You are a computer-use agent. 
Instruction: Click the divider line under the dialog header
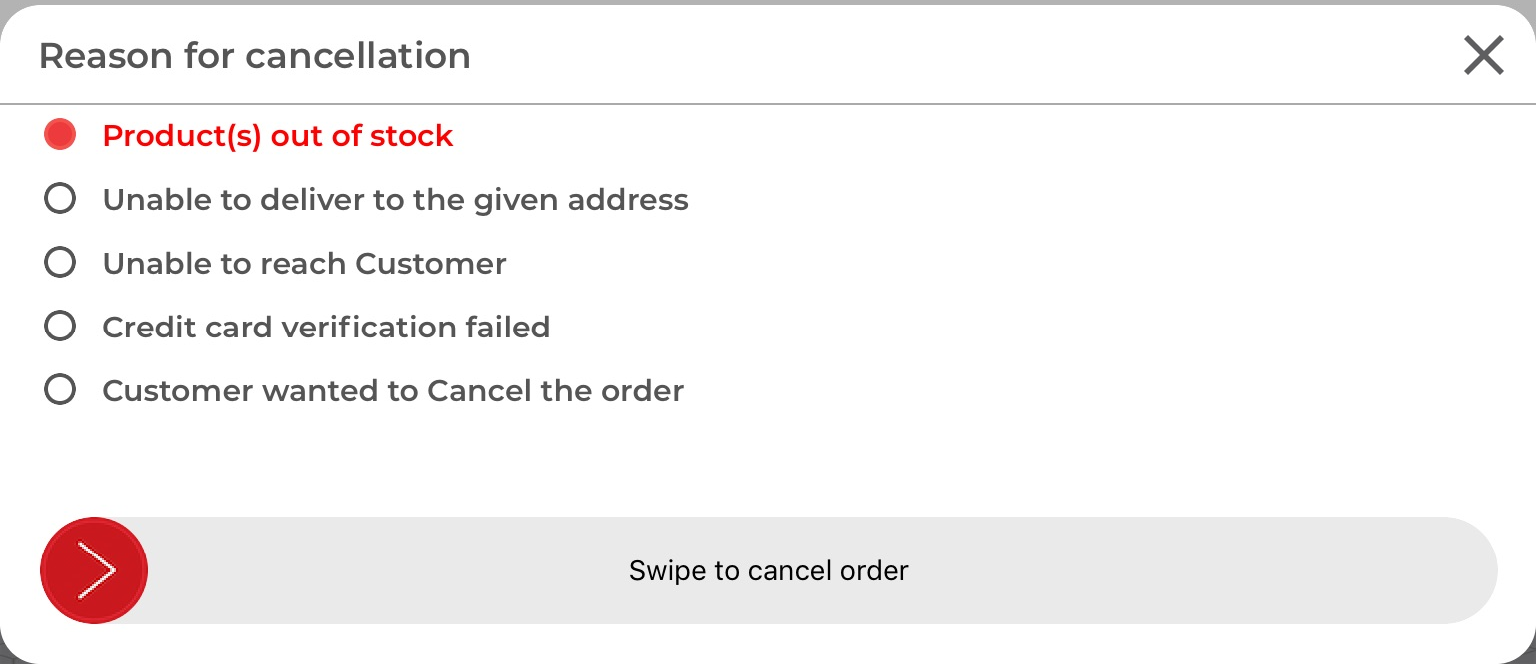[x=768, y=104]
